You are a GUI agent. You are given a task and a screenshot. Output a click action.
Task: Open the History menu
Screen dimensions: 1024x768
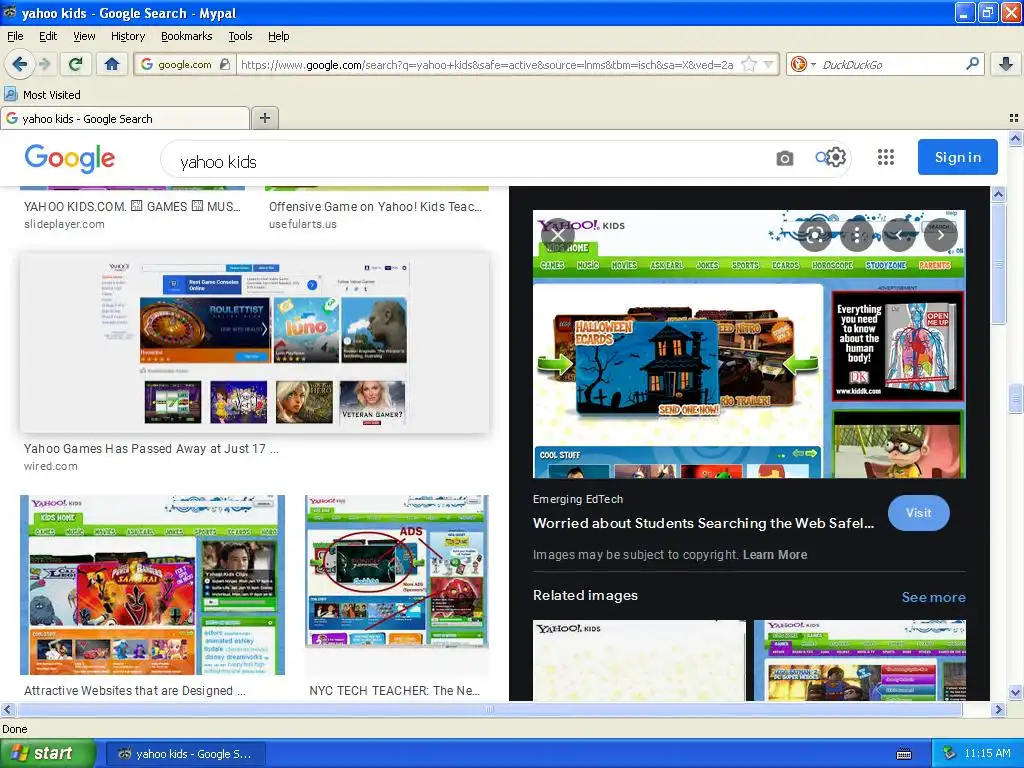(x=127, y=36)
